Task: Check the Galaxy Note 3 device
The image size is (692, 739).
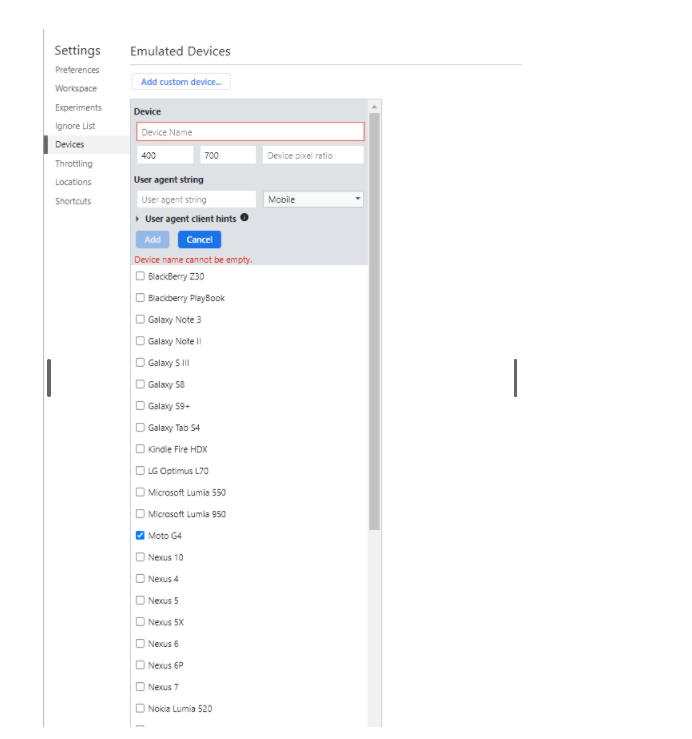Action: click(x=140, y=319)
